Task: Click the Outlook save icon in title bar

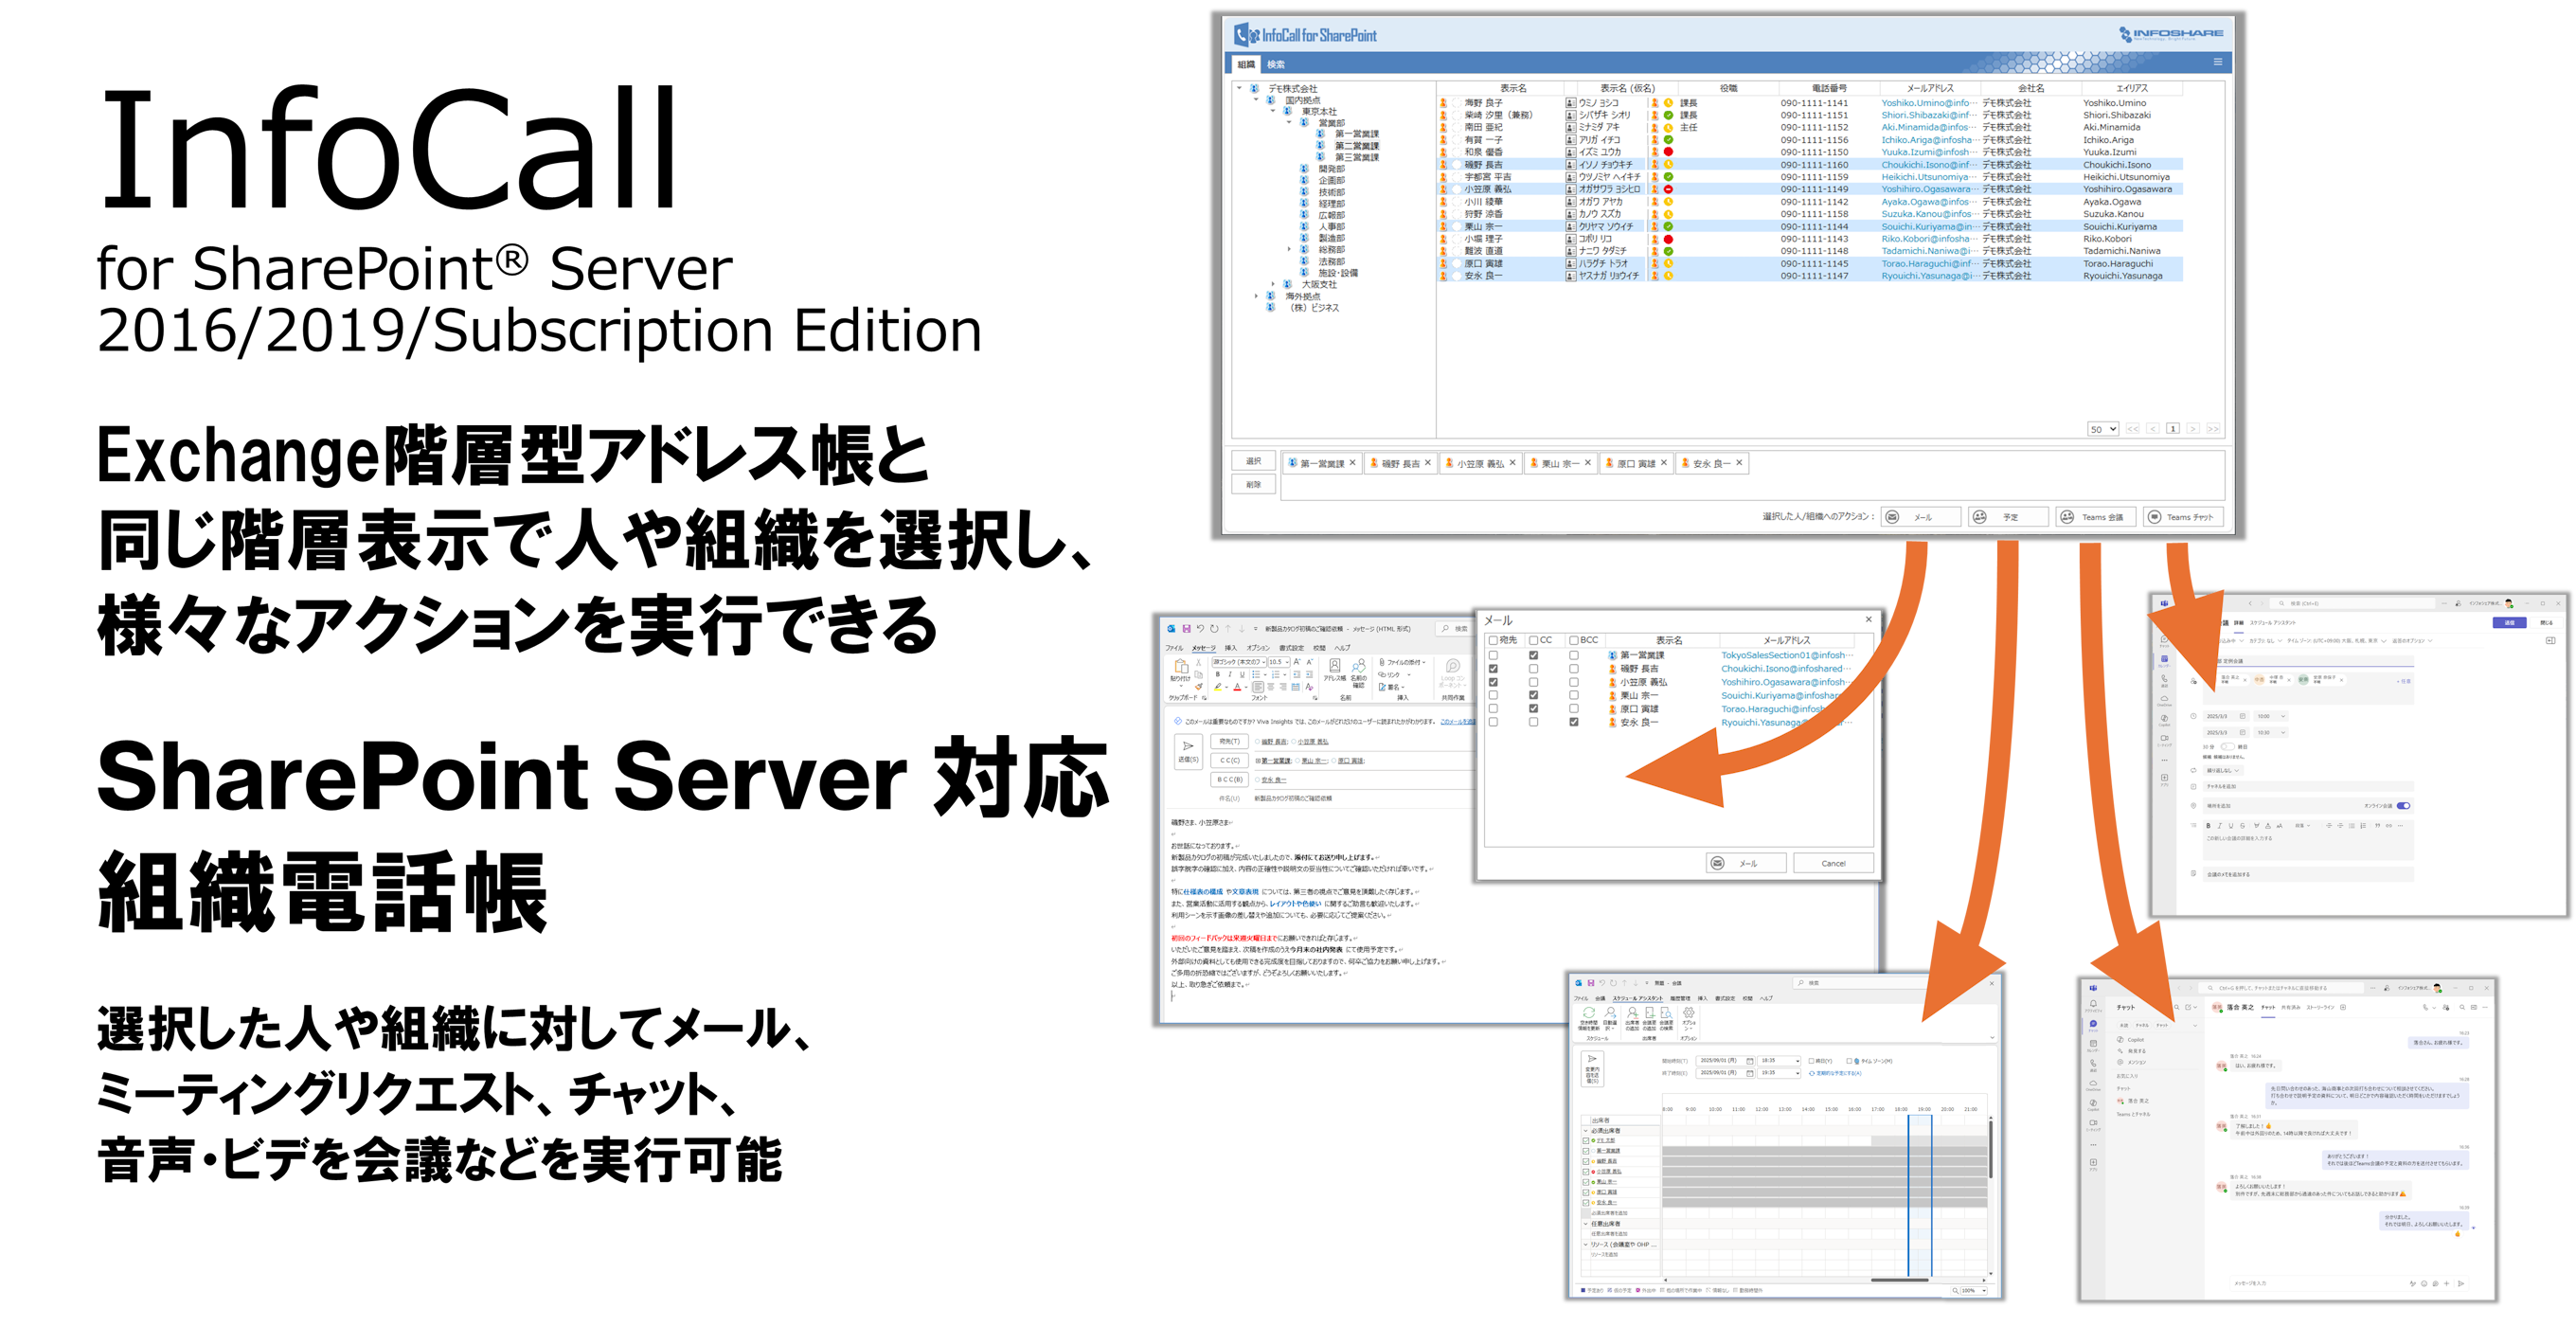Action: 1186,629
